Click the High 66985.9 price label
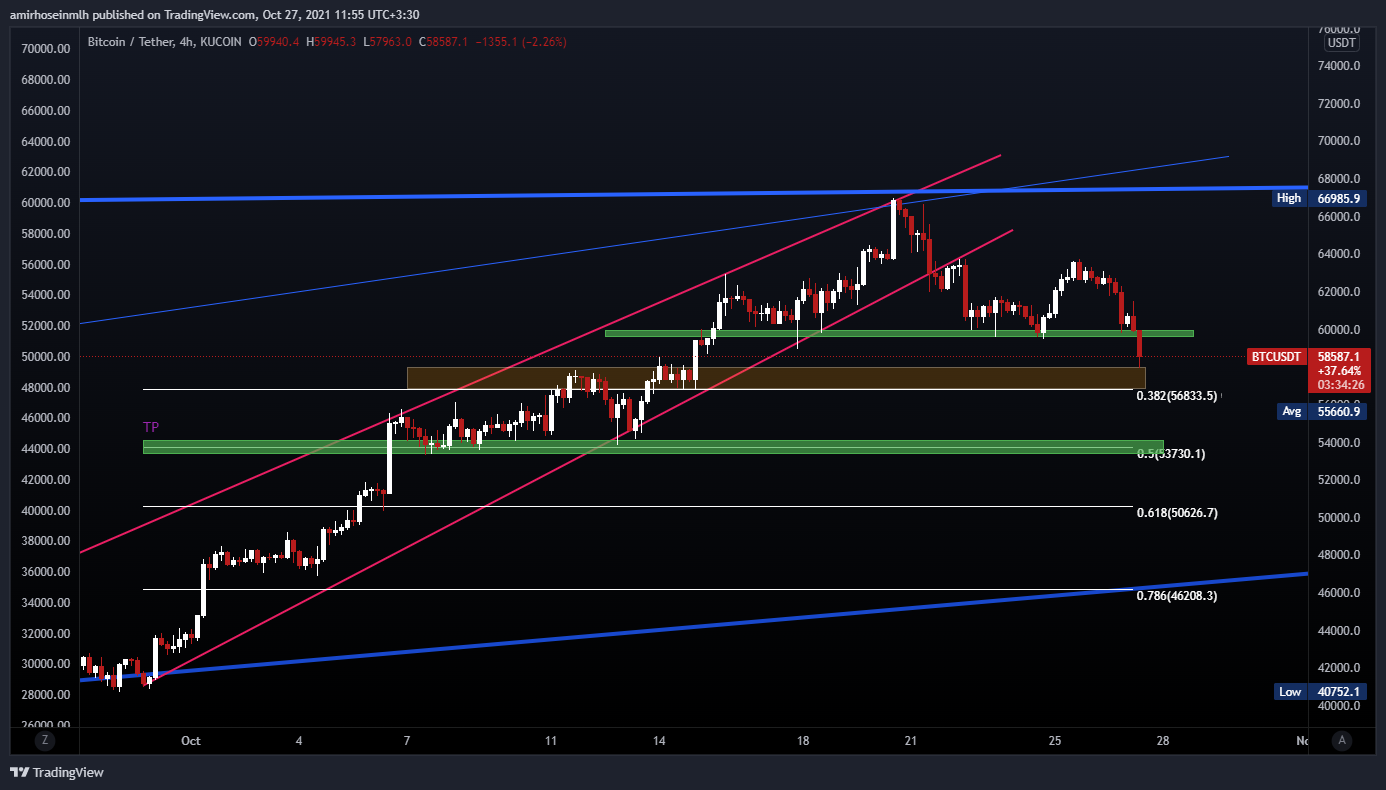This screenshot has height=790, width=1386. point(1318,198)
